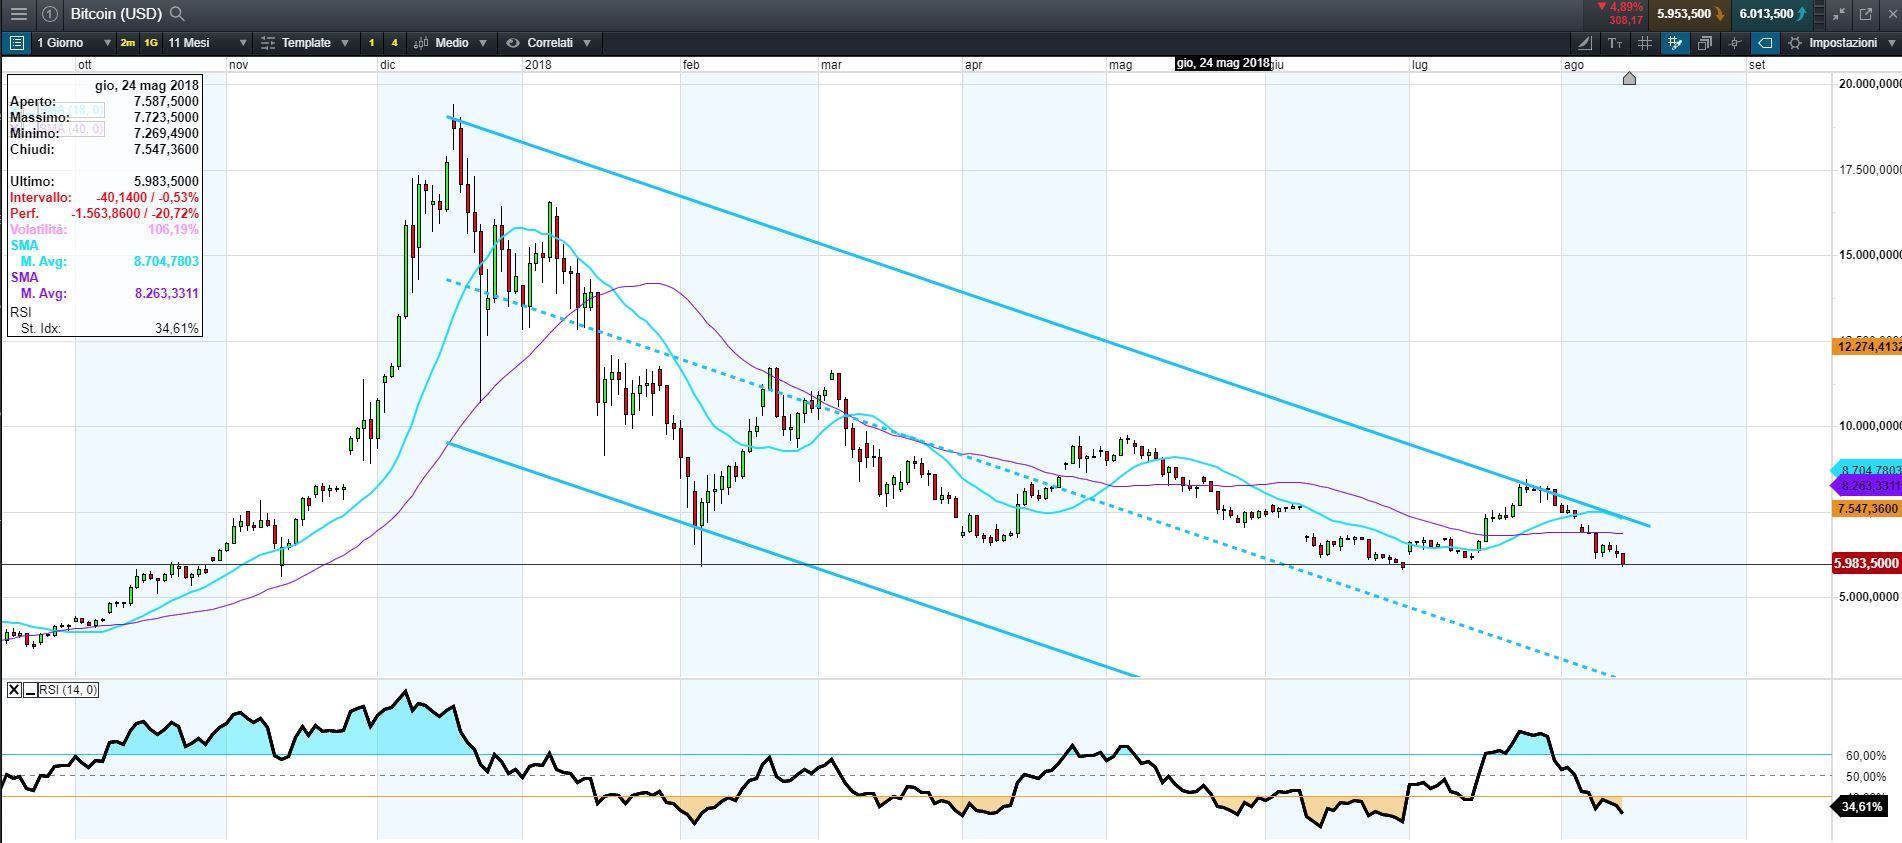Click the circled info icon beside Bitcoin

click(50, 14)
